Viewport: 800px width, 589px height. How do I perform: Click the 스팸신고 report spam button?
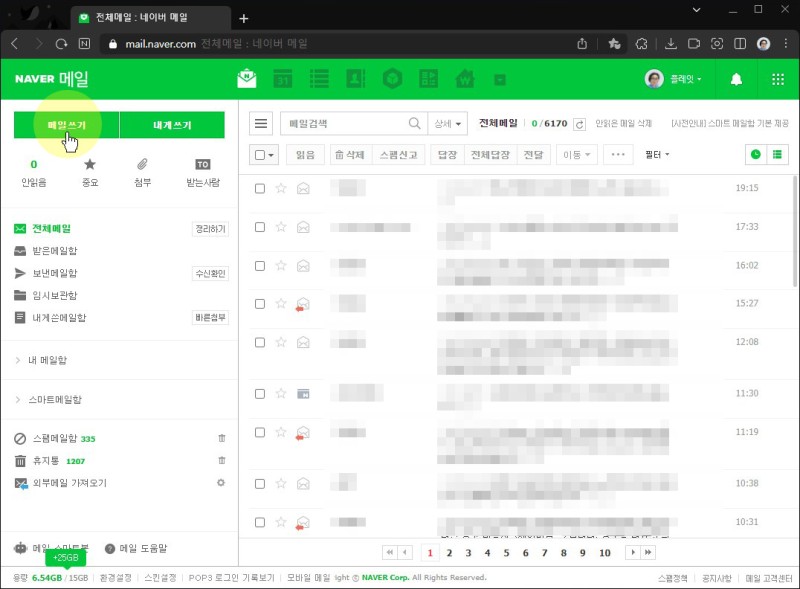pos(398,155)
